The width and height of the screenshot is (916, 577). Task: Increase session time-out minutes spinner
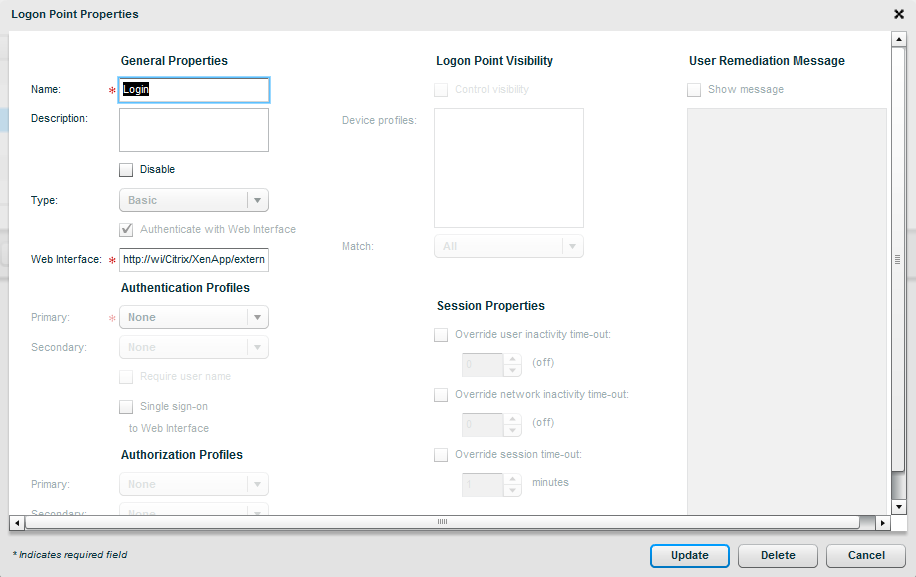coord(512,479)
